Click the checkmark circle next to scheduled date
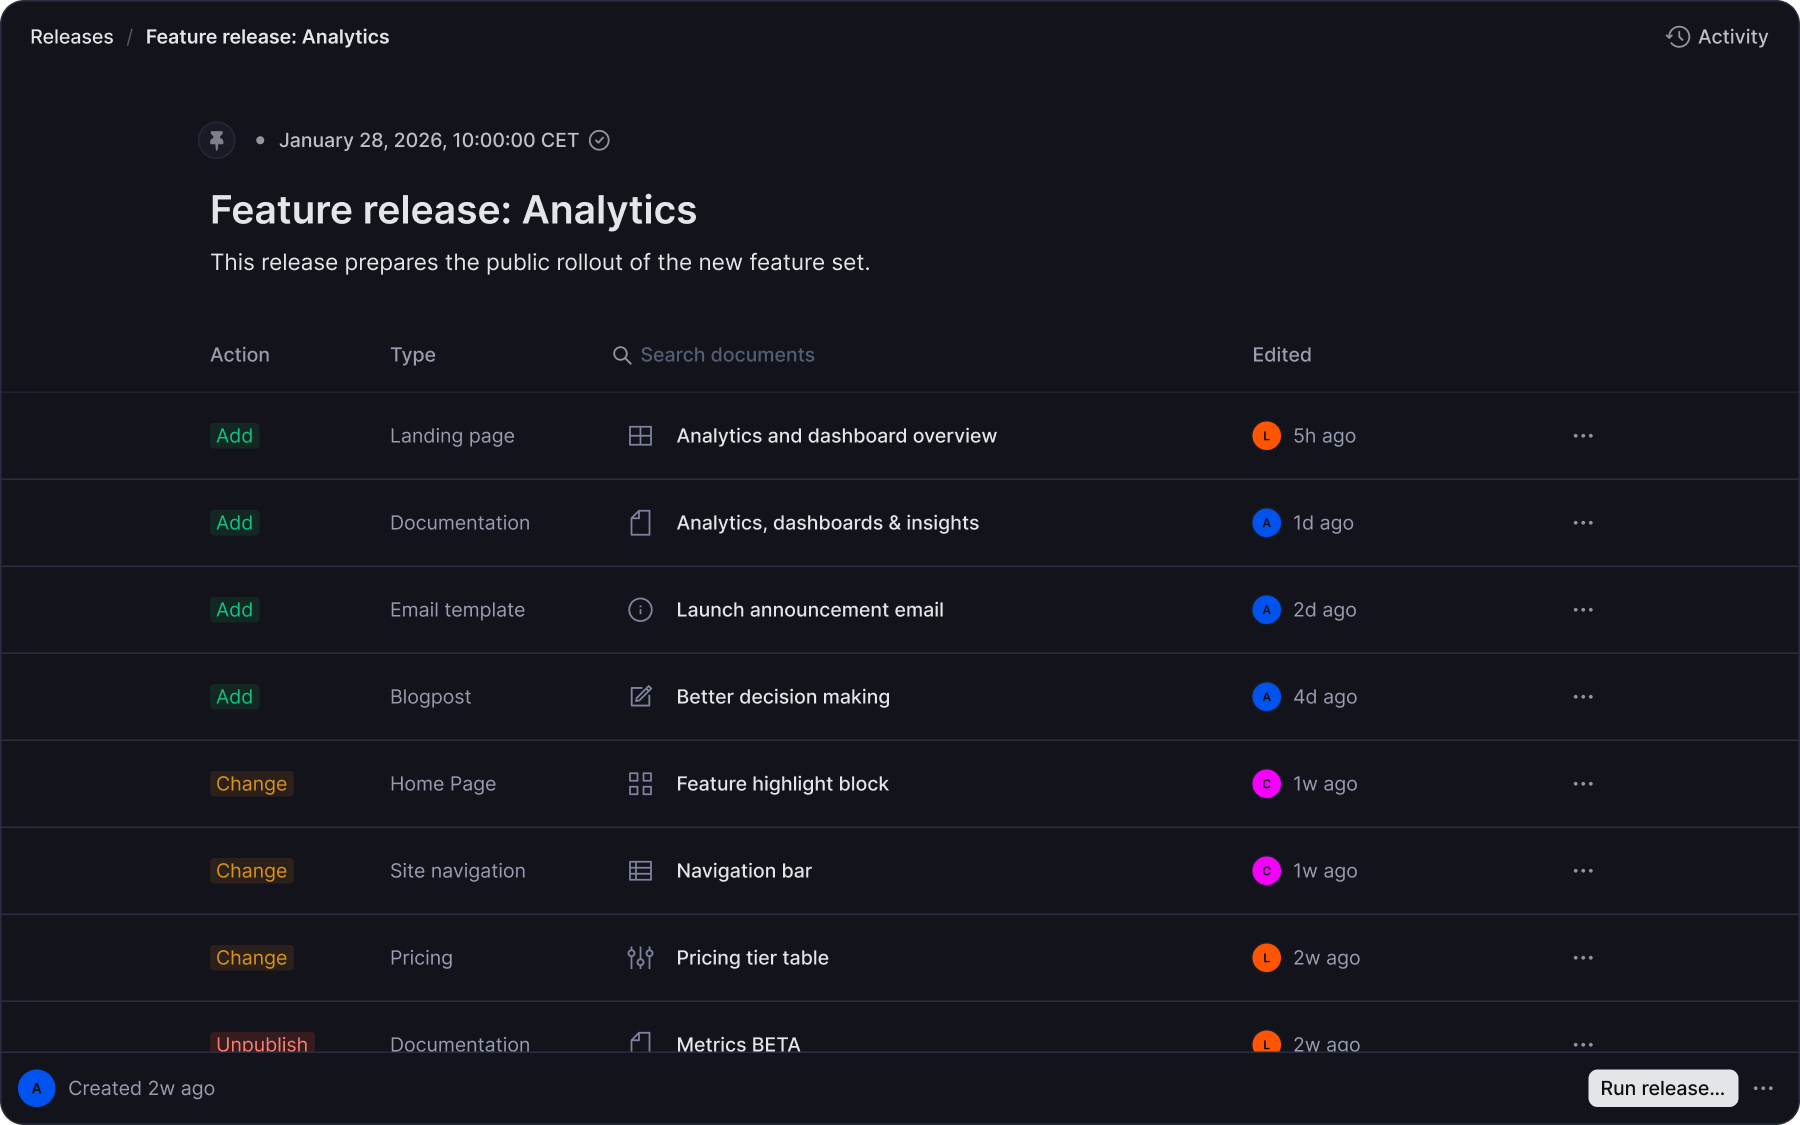The height and width of the screenshot is (1125, 1800). tap(599, 140)
